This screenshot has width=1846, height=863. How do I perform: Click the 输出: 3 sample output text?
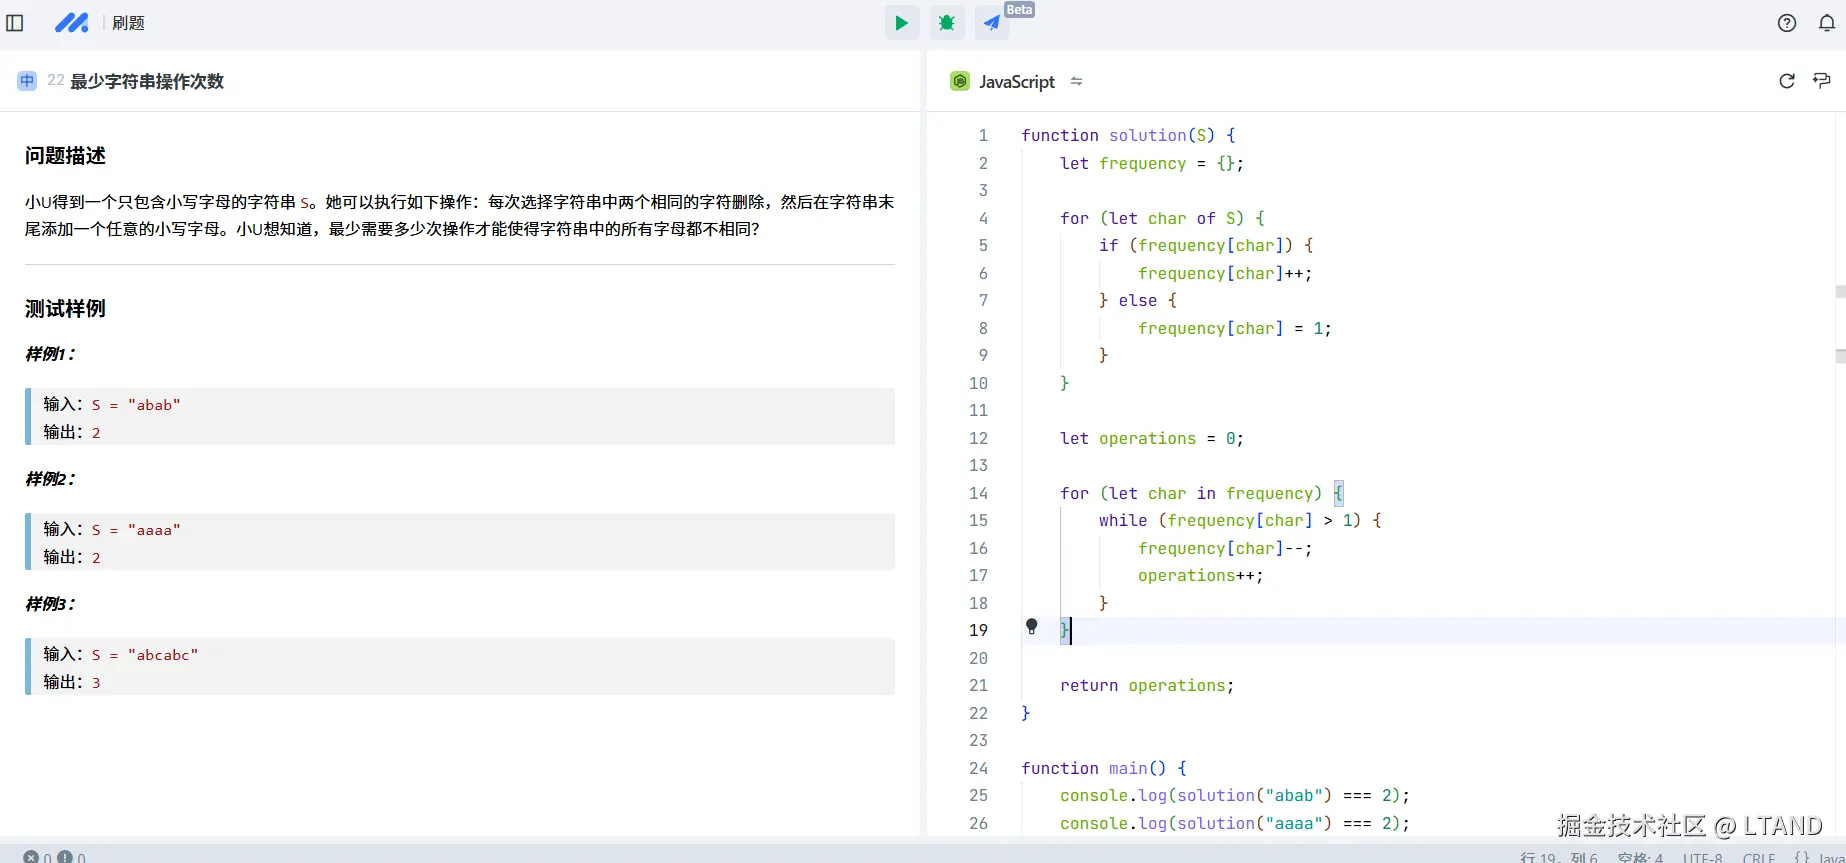point(72,682)
